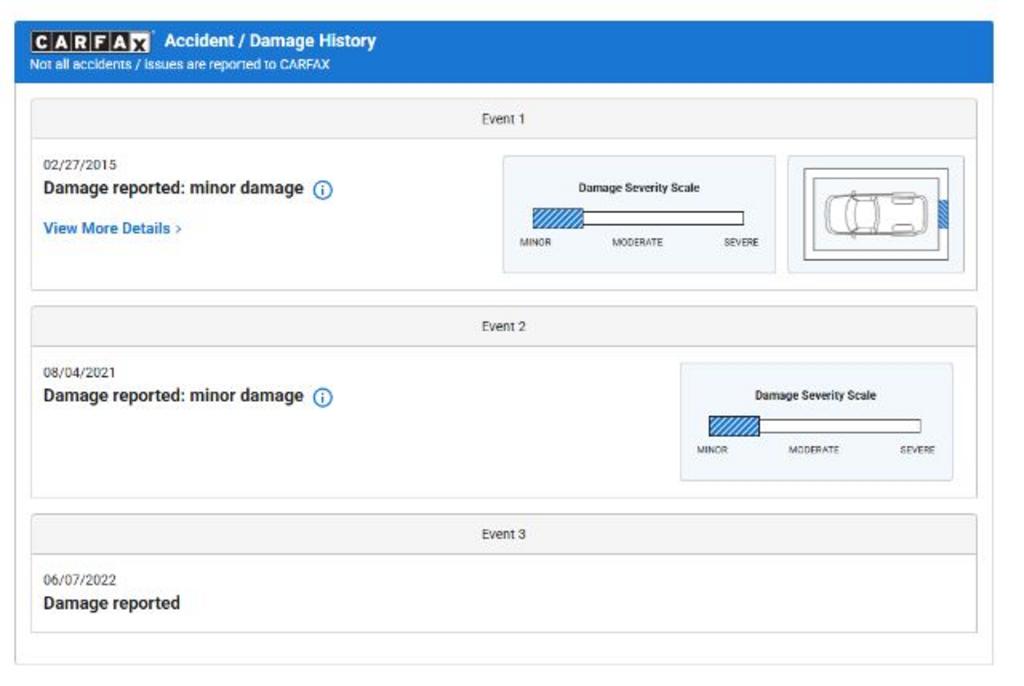Click the Event 1 header bar

[503, 119]
